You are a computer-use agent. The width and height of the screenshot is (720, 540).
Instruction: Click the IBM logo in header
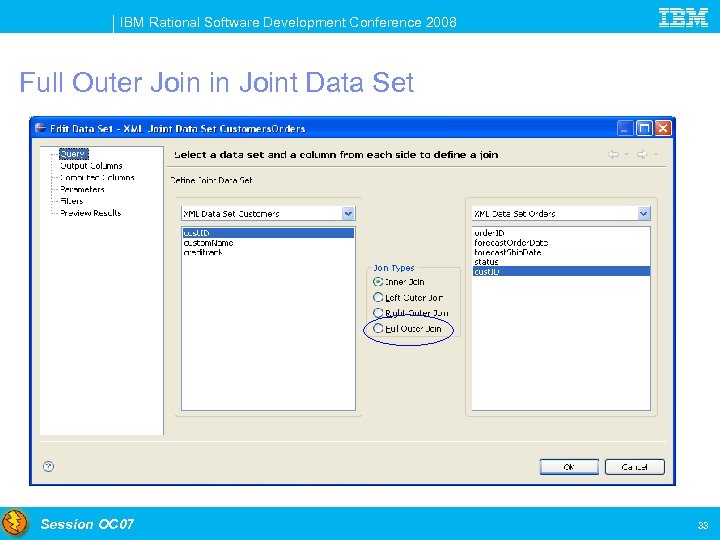pyautogui.click(x=683, y=17)
